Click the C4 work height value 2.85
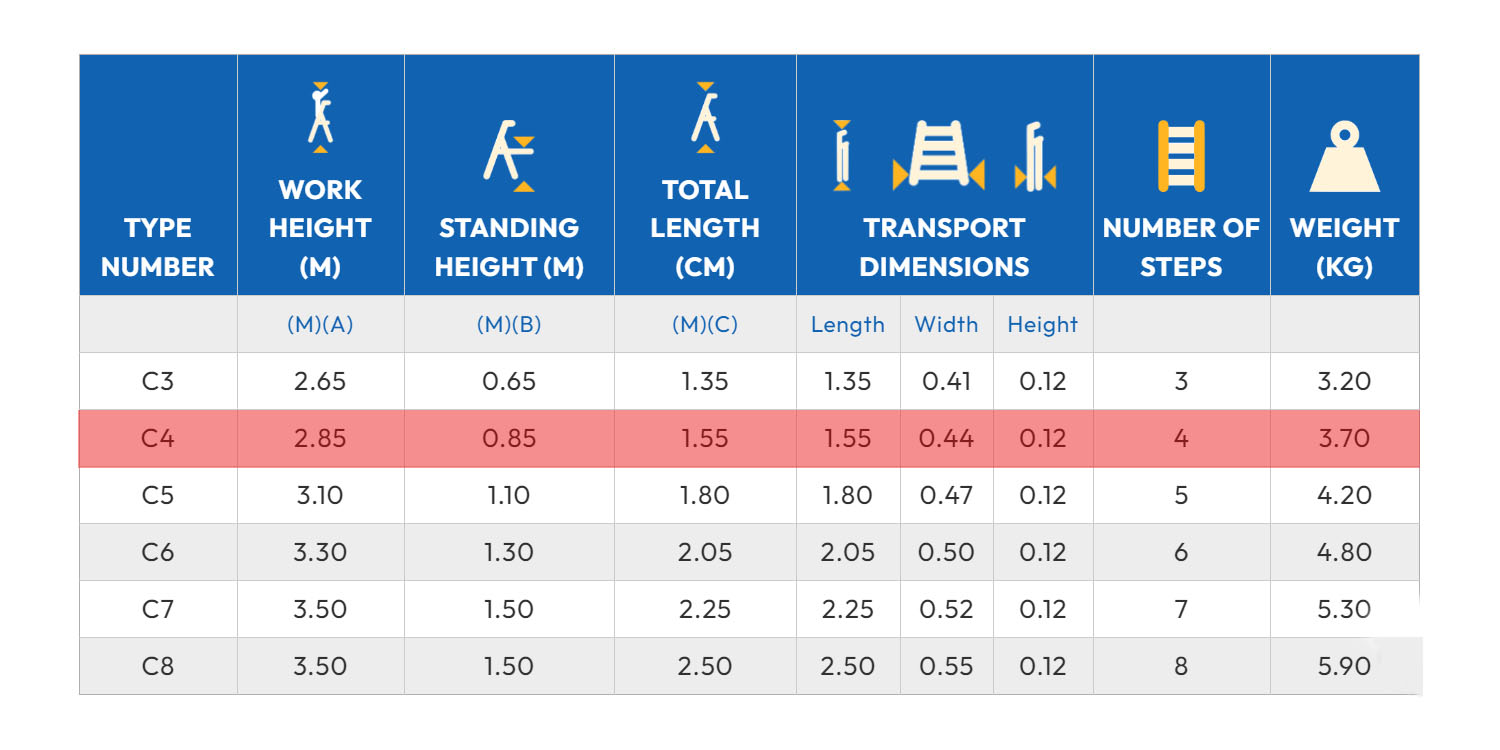The height and width of the screenshot is (750, 1500). point(320,438)
